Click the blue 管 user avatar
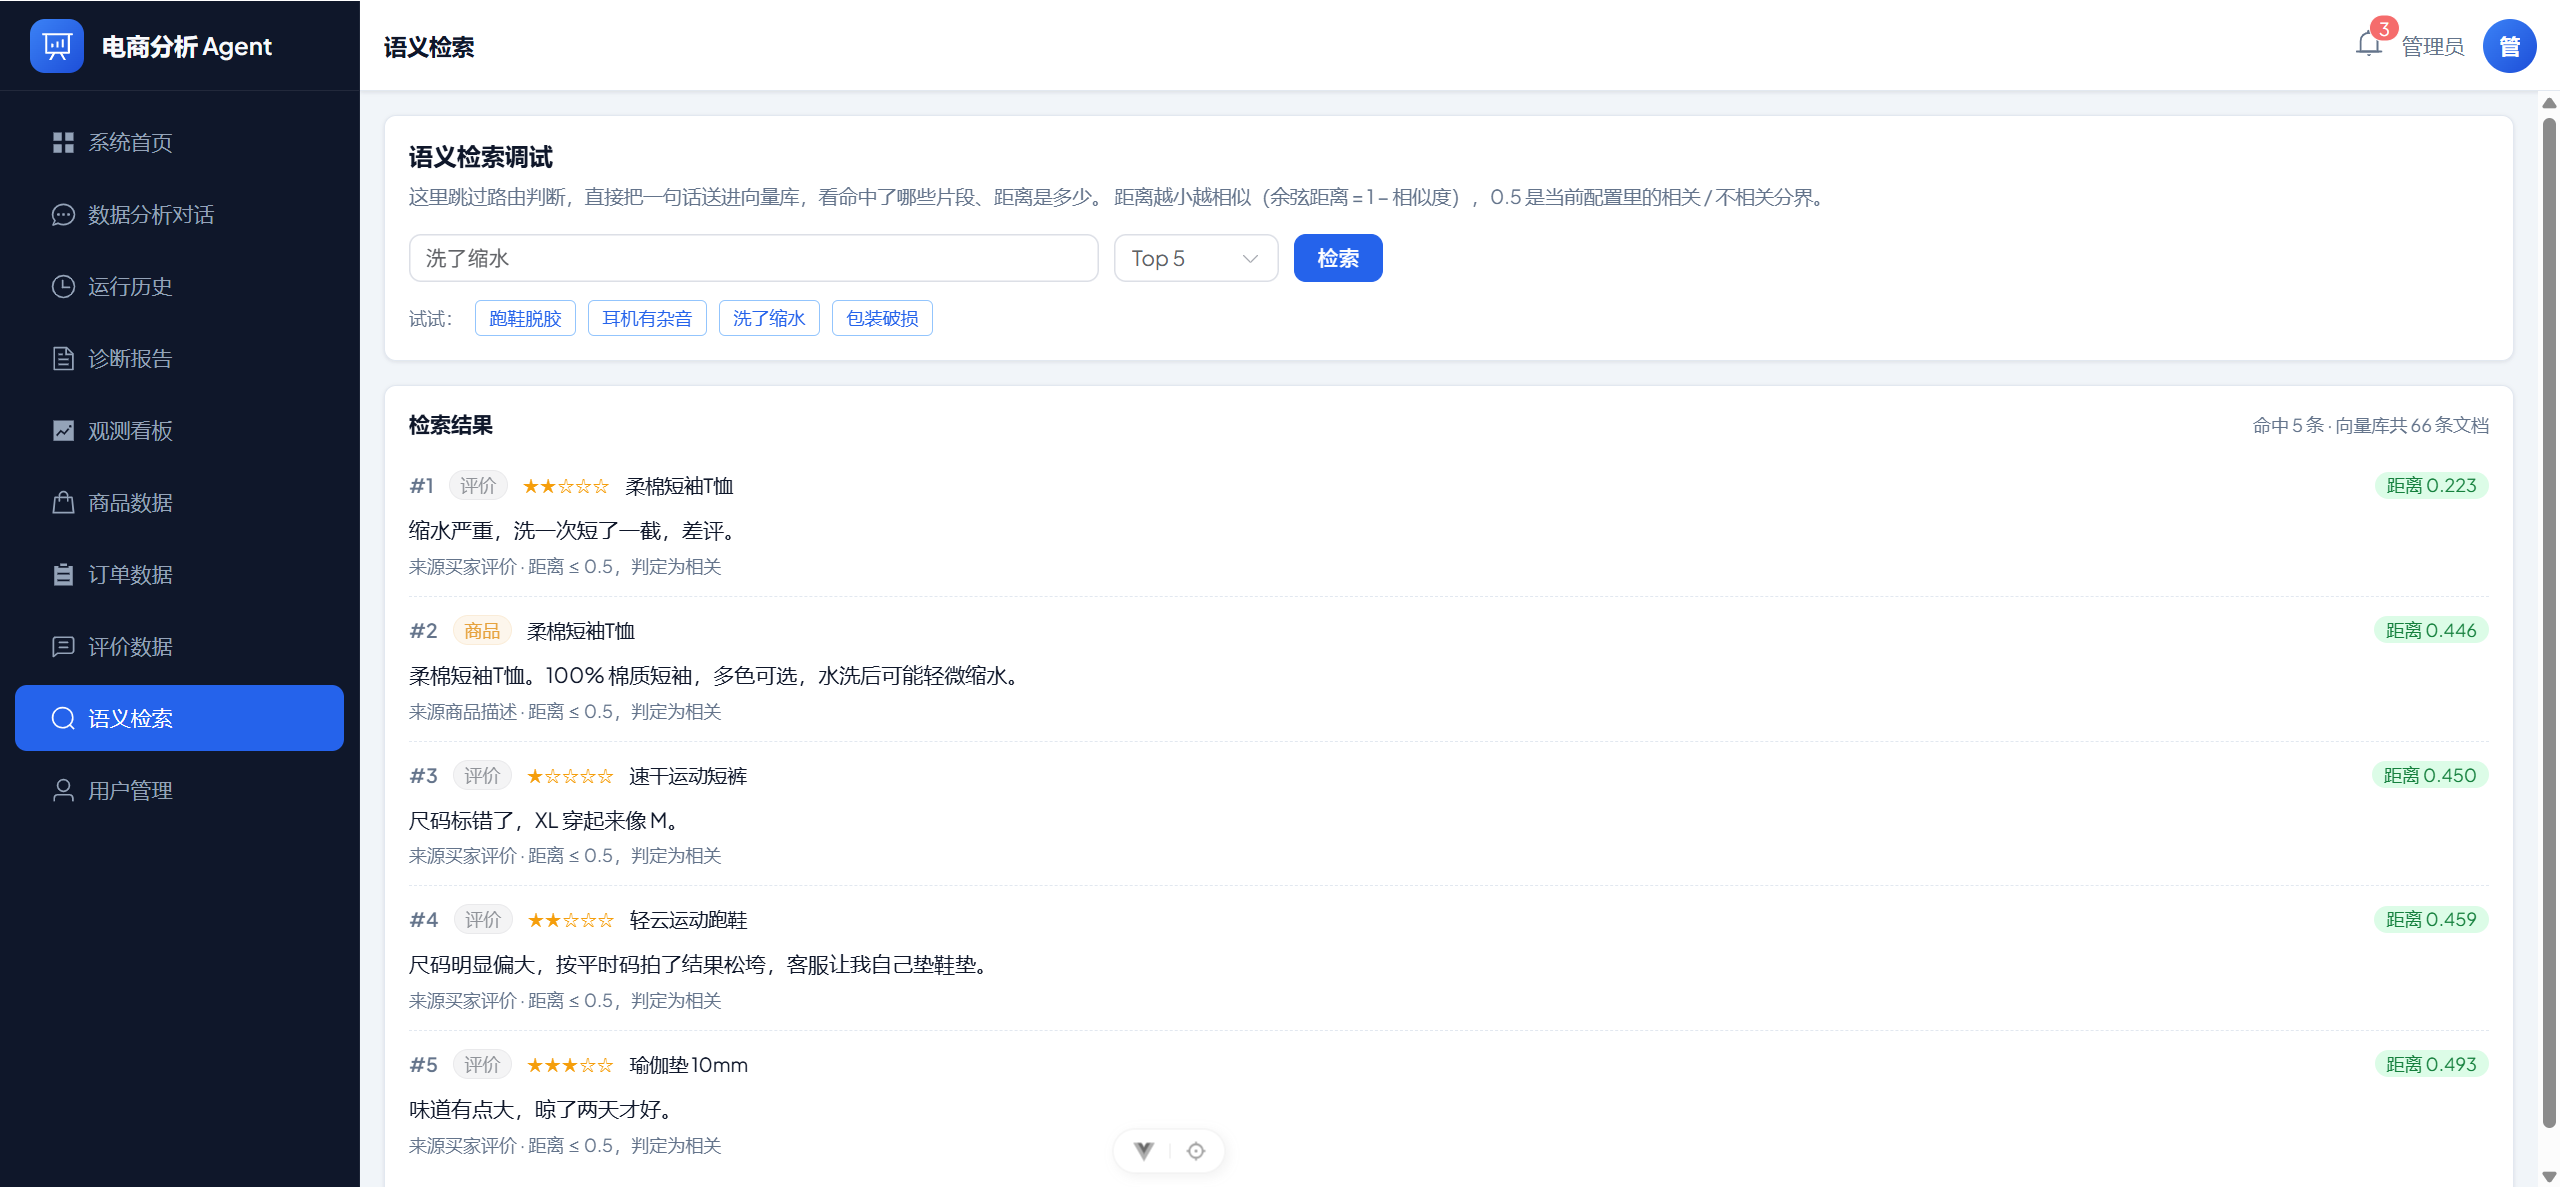Image resolution: width=2560 pixels, height=1187 pixels. (x=2509, y=46)
